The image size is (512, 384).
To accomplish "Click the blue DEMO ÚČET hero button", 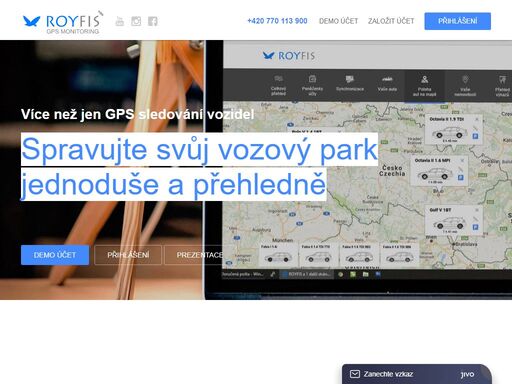I will pos(55,255).
